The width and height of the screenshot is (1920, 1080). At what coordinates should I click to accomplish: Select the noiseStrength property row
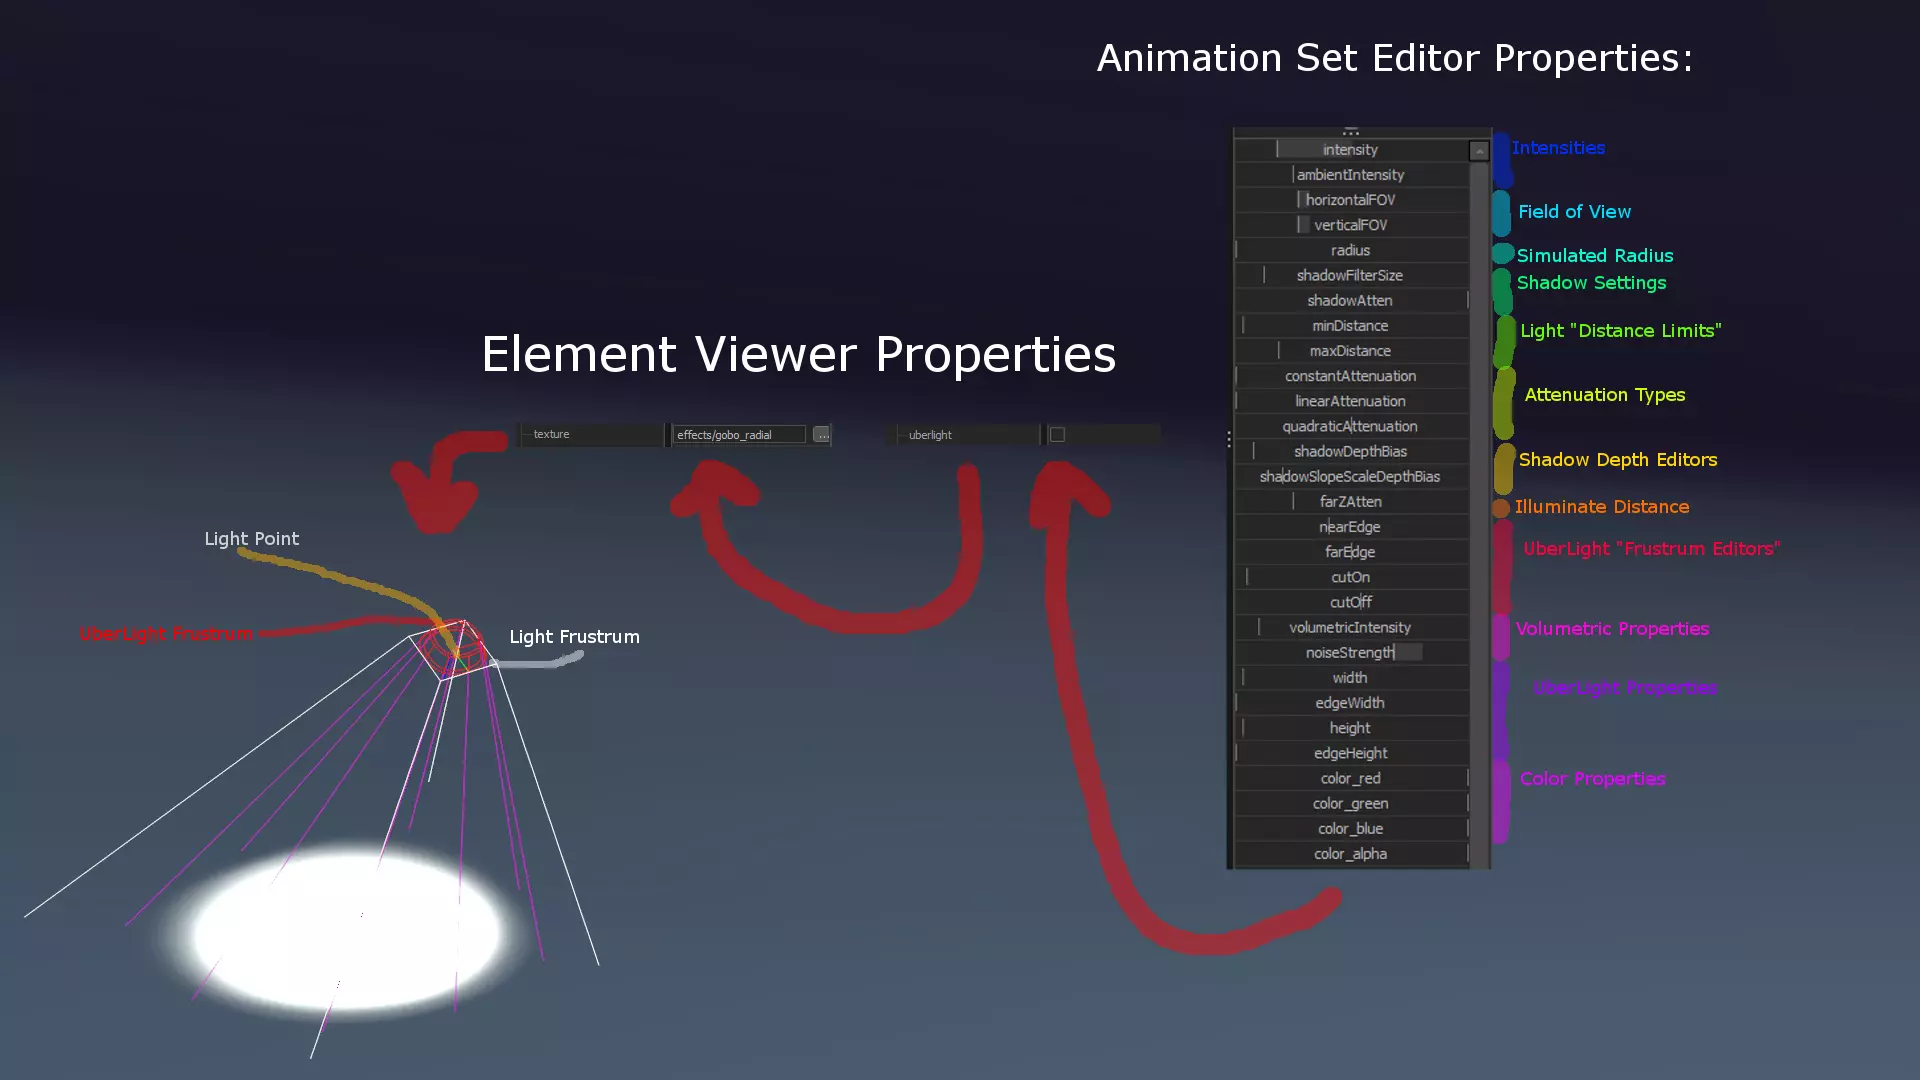(x=1350, y=653)
